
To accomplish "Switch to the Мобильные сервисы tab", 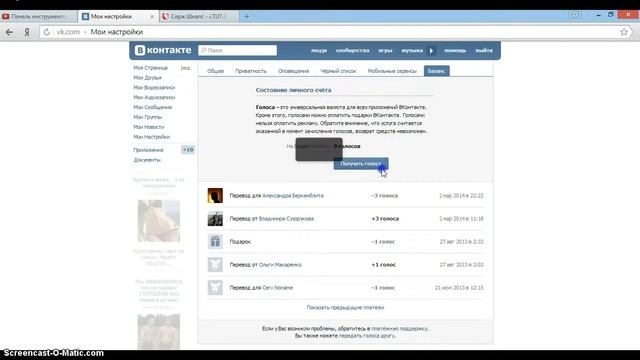I will point(392,71).
